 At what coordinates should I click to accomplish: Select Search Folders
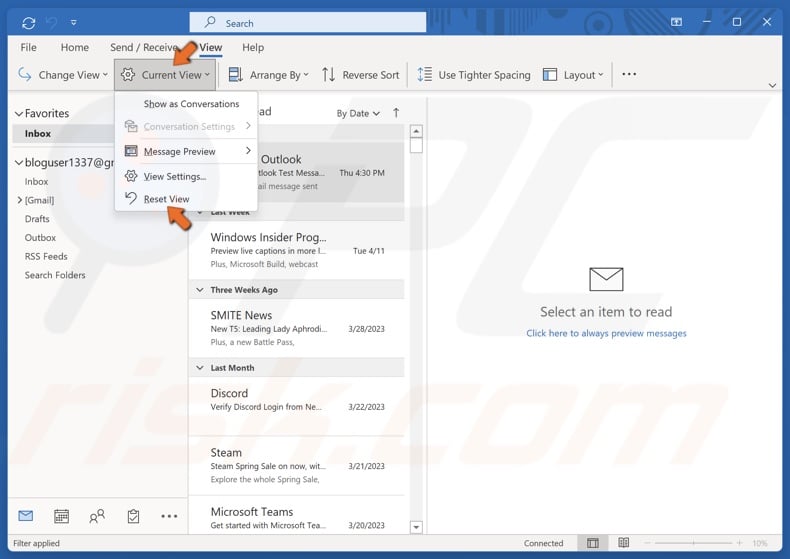tap(55, 275)
